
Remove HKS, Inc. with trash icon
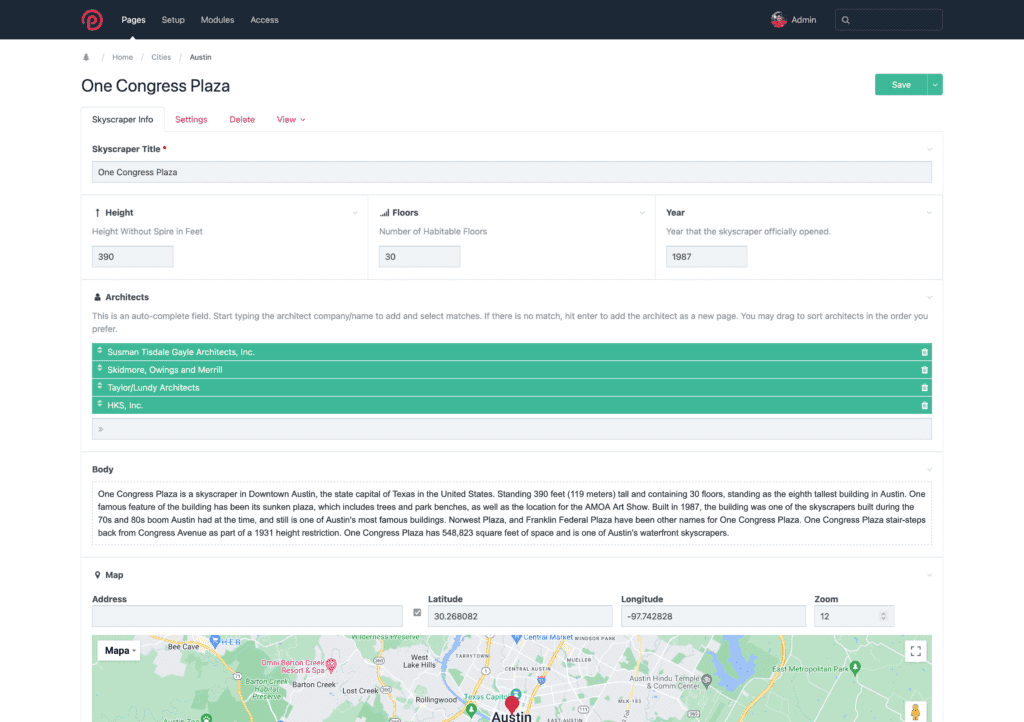click(924, 405)
